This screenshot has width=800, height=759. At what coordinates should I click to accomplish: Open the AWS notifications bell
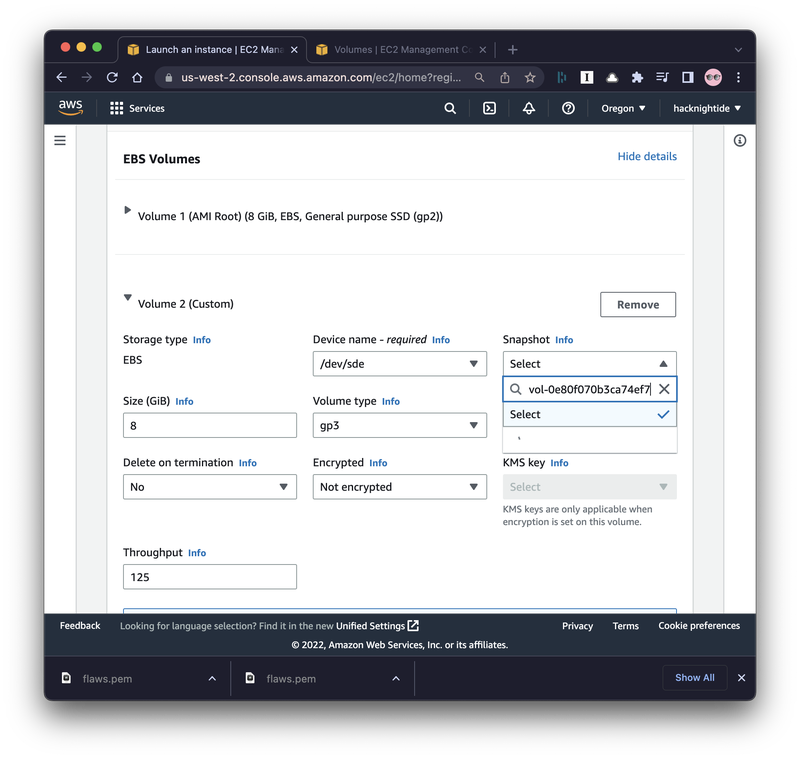coord(529,108)
